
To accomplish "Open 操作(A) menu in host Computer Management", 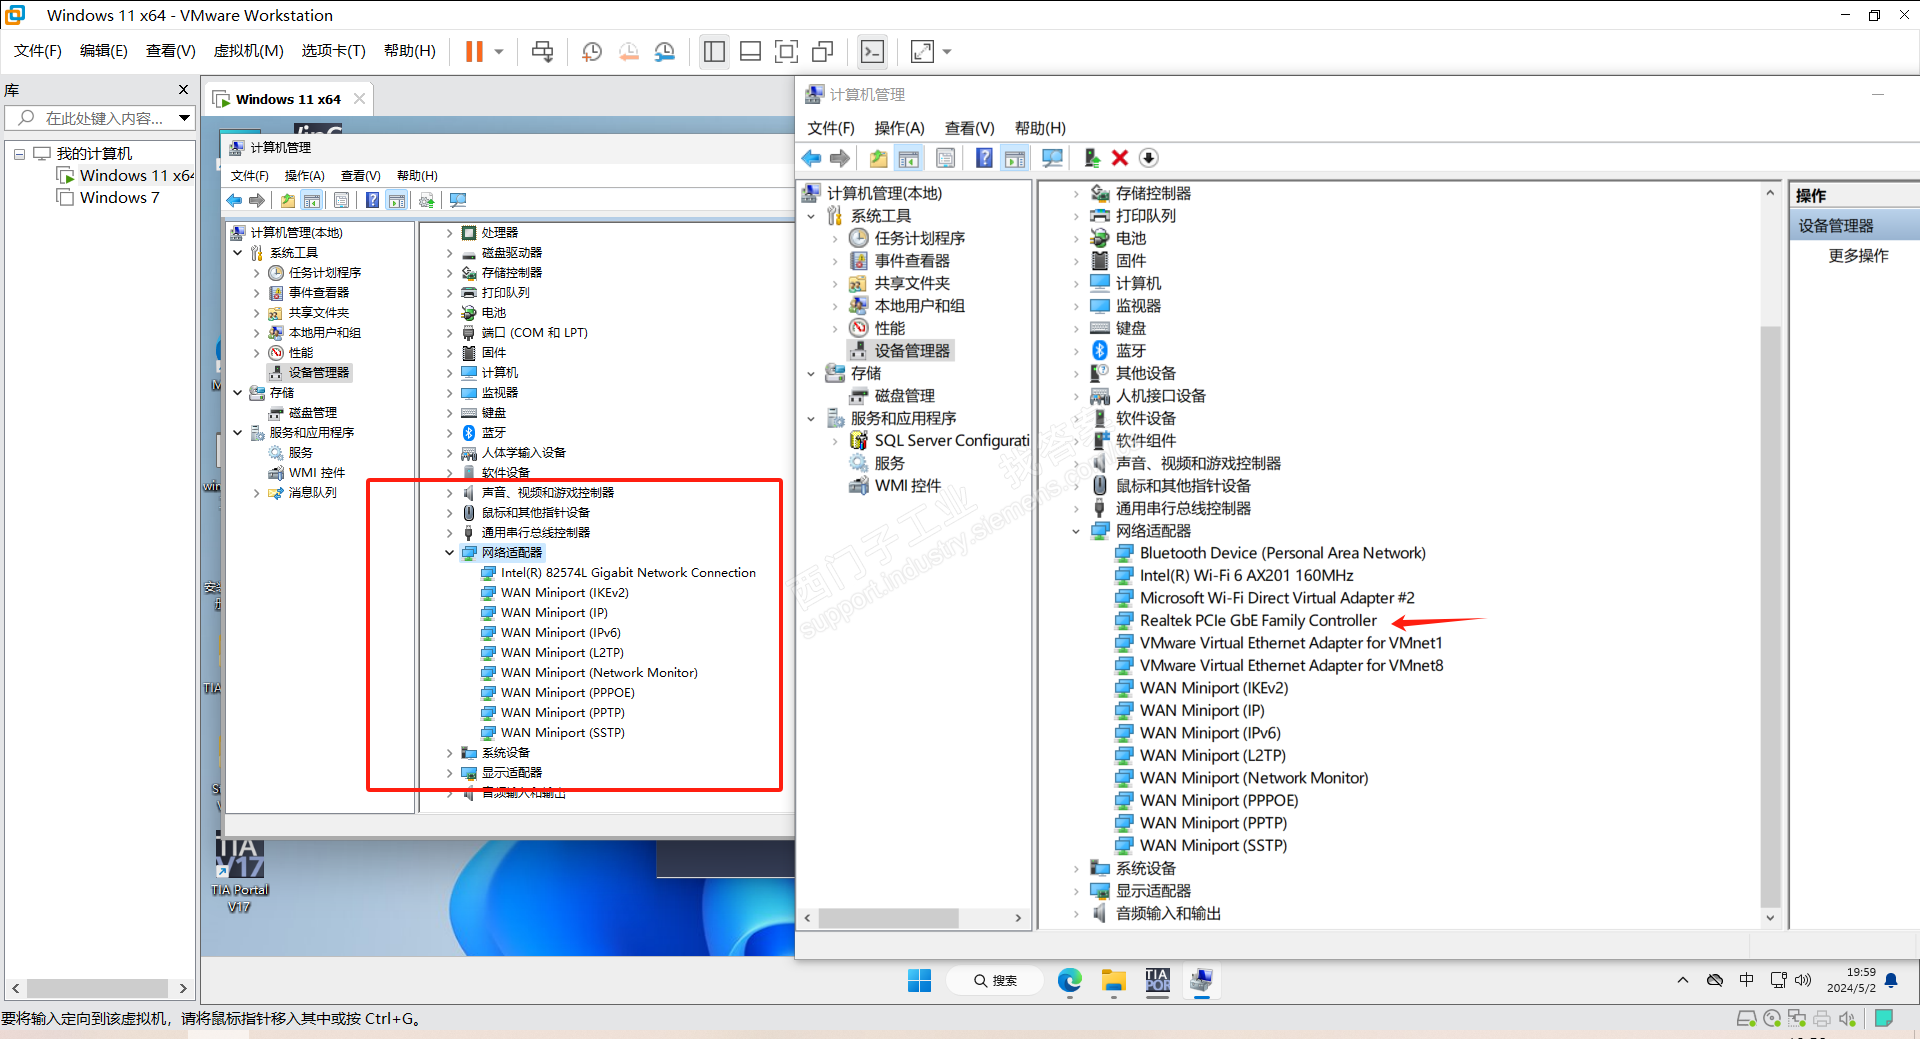I will 899,128.
